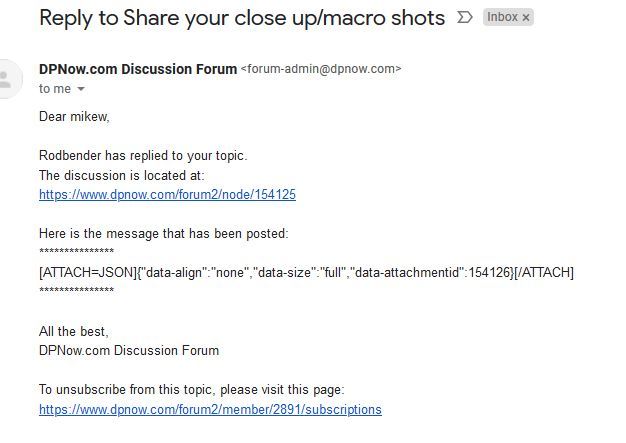The height and width of the screenshot is (443, 626).
Task: Click the email subject "Reply to Share your close up/macro shots"
Action: tap(241, 18)
